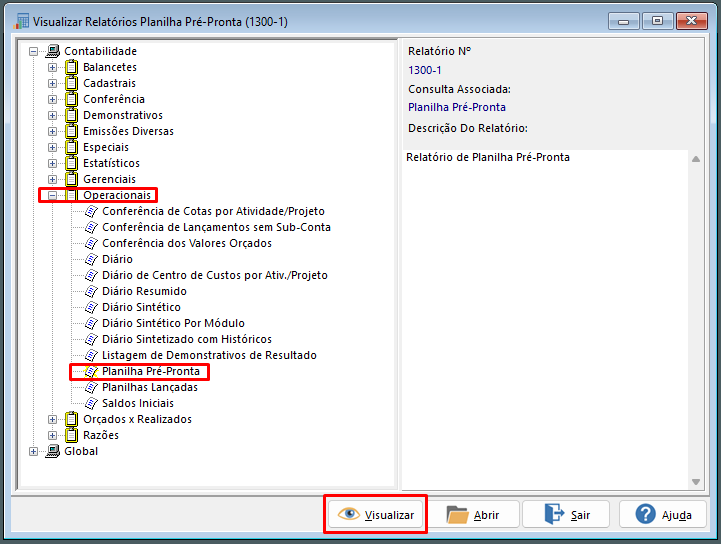Select Listagem de Demonstrativos de Resultado
Screen dimensions: 721x544
coord(209,355)
